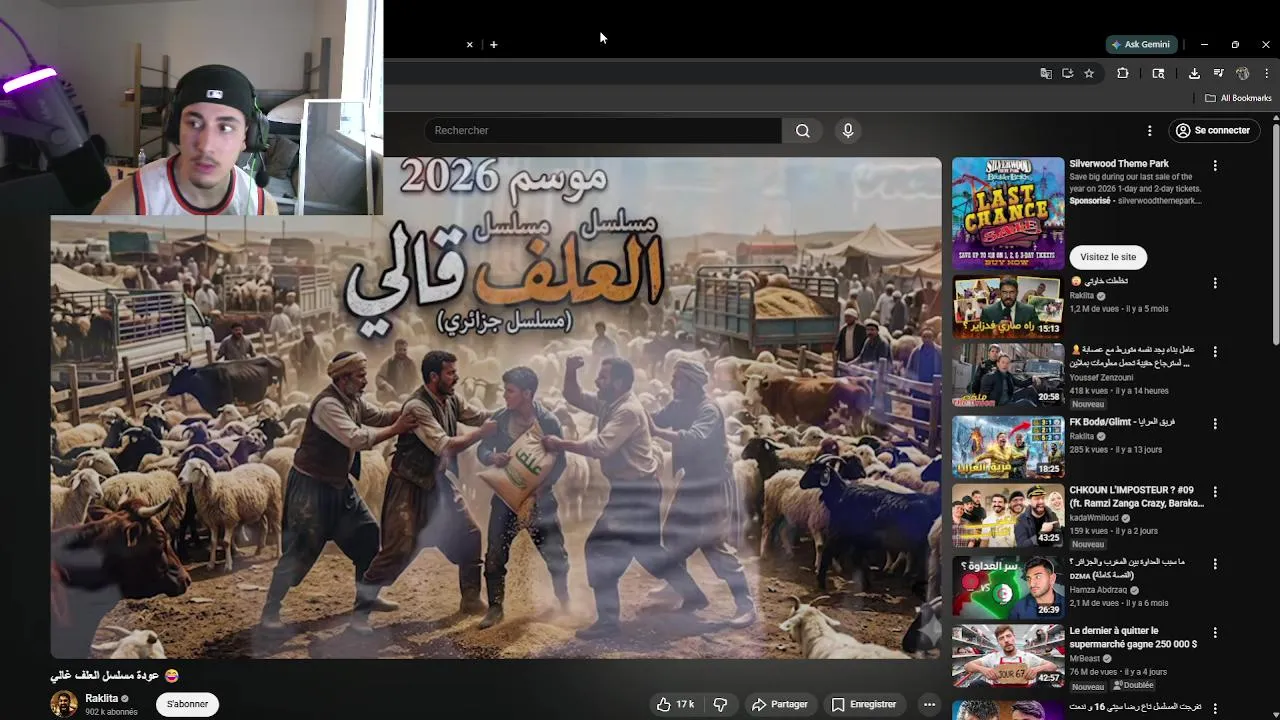Close the current browser tab
1280x720 pixels.
[469, 45]
